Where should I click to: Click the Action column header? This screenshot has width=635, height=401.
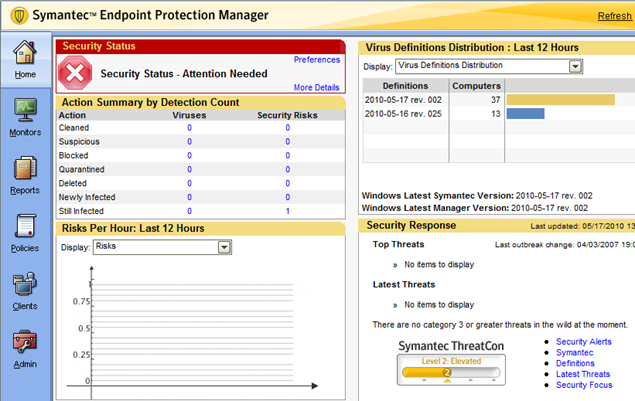click(x=72, y=115)
